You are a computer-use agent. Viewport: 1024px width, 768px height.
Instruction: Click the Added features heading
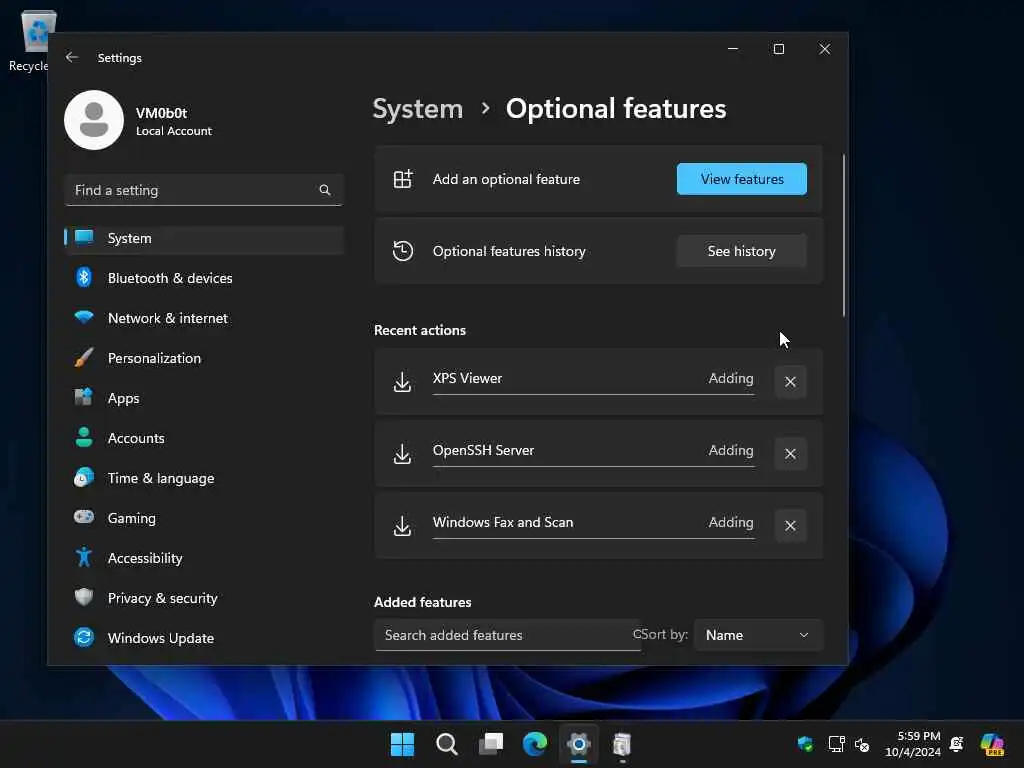point(423,602)
